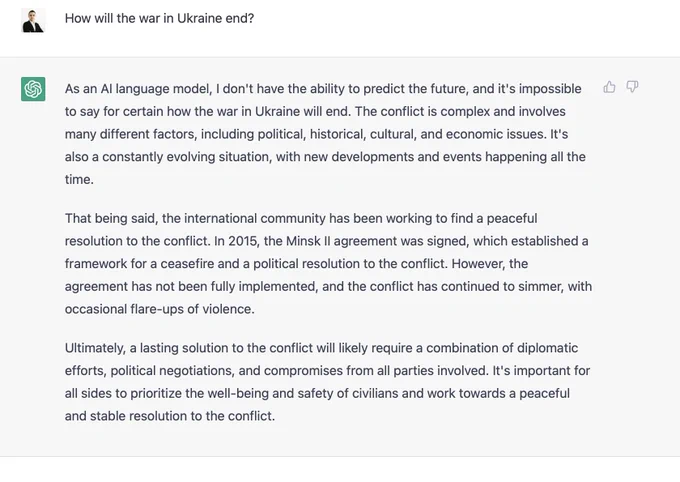Image resolution: width=680 pixels, height=482 pixels.
Task: Click the thumbs up feedback icon
Action: 609,87
